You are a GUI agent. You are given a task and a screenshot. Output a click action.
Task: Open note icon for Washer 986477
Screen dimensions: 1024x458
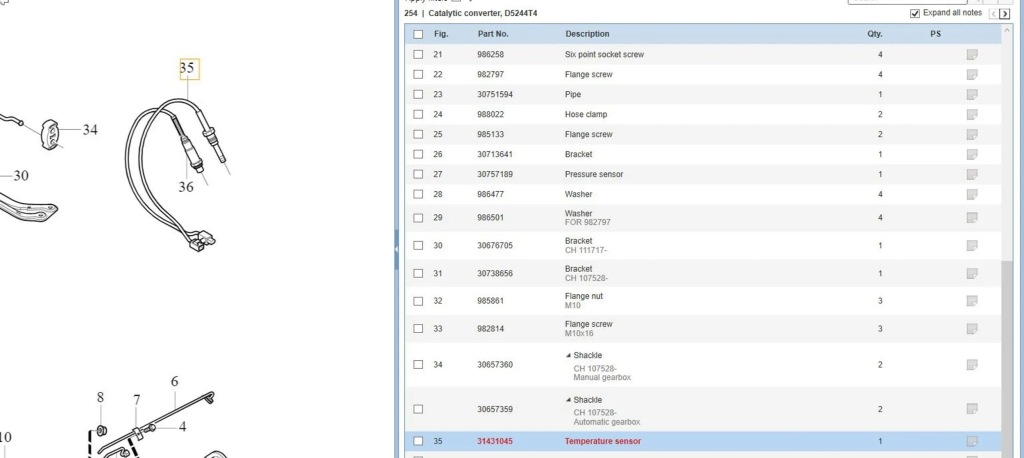pos(972,194)
